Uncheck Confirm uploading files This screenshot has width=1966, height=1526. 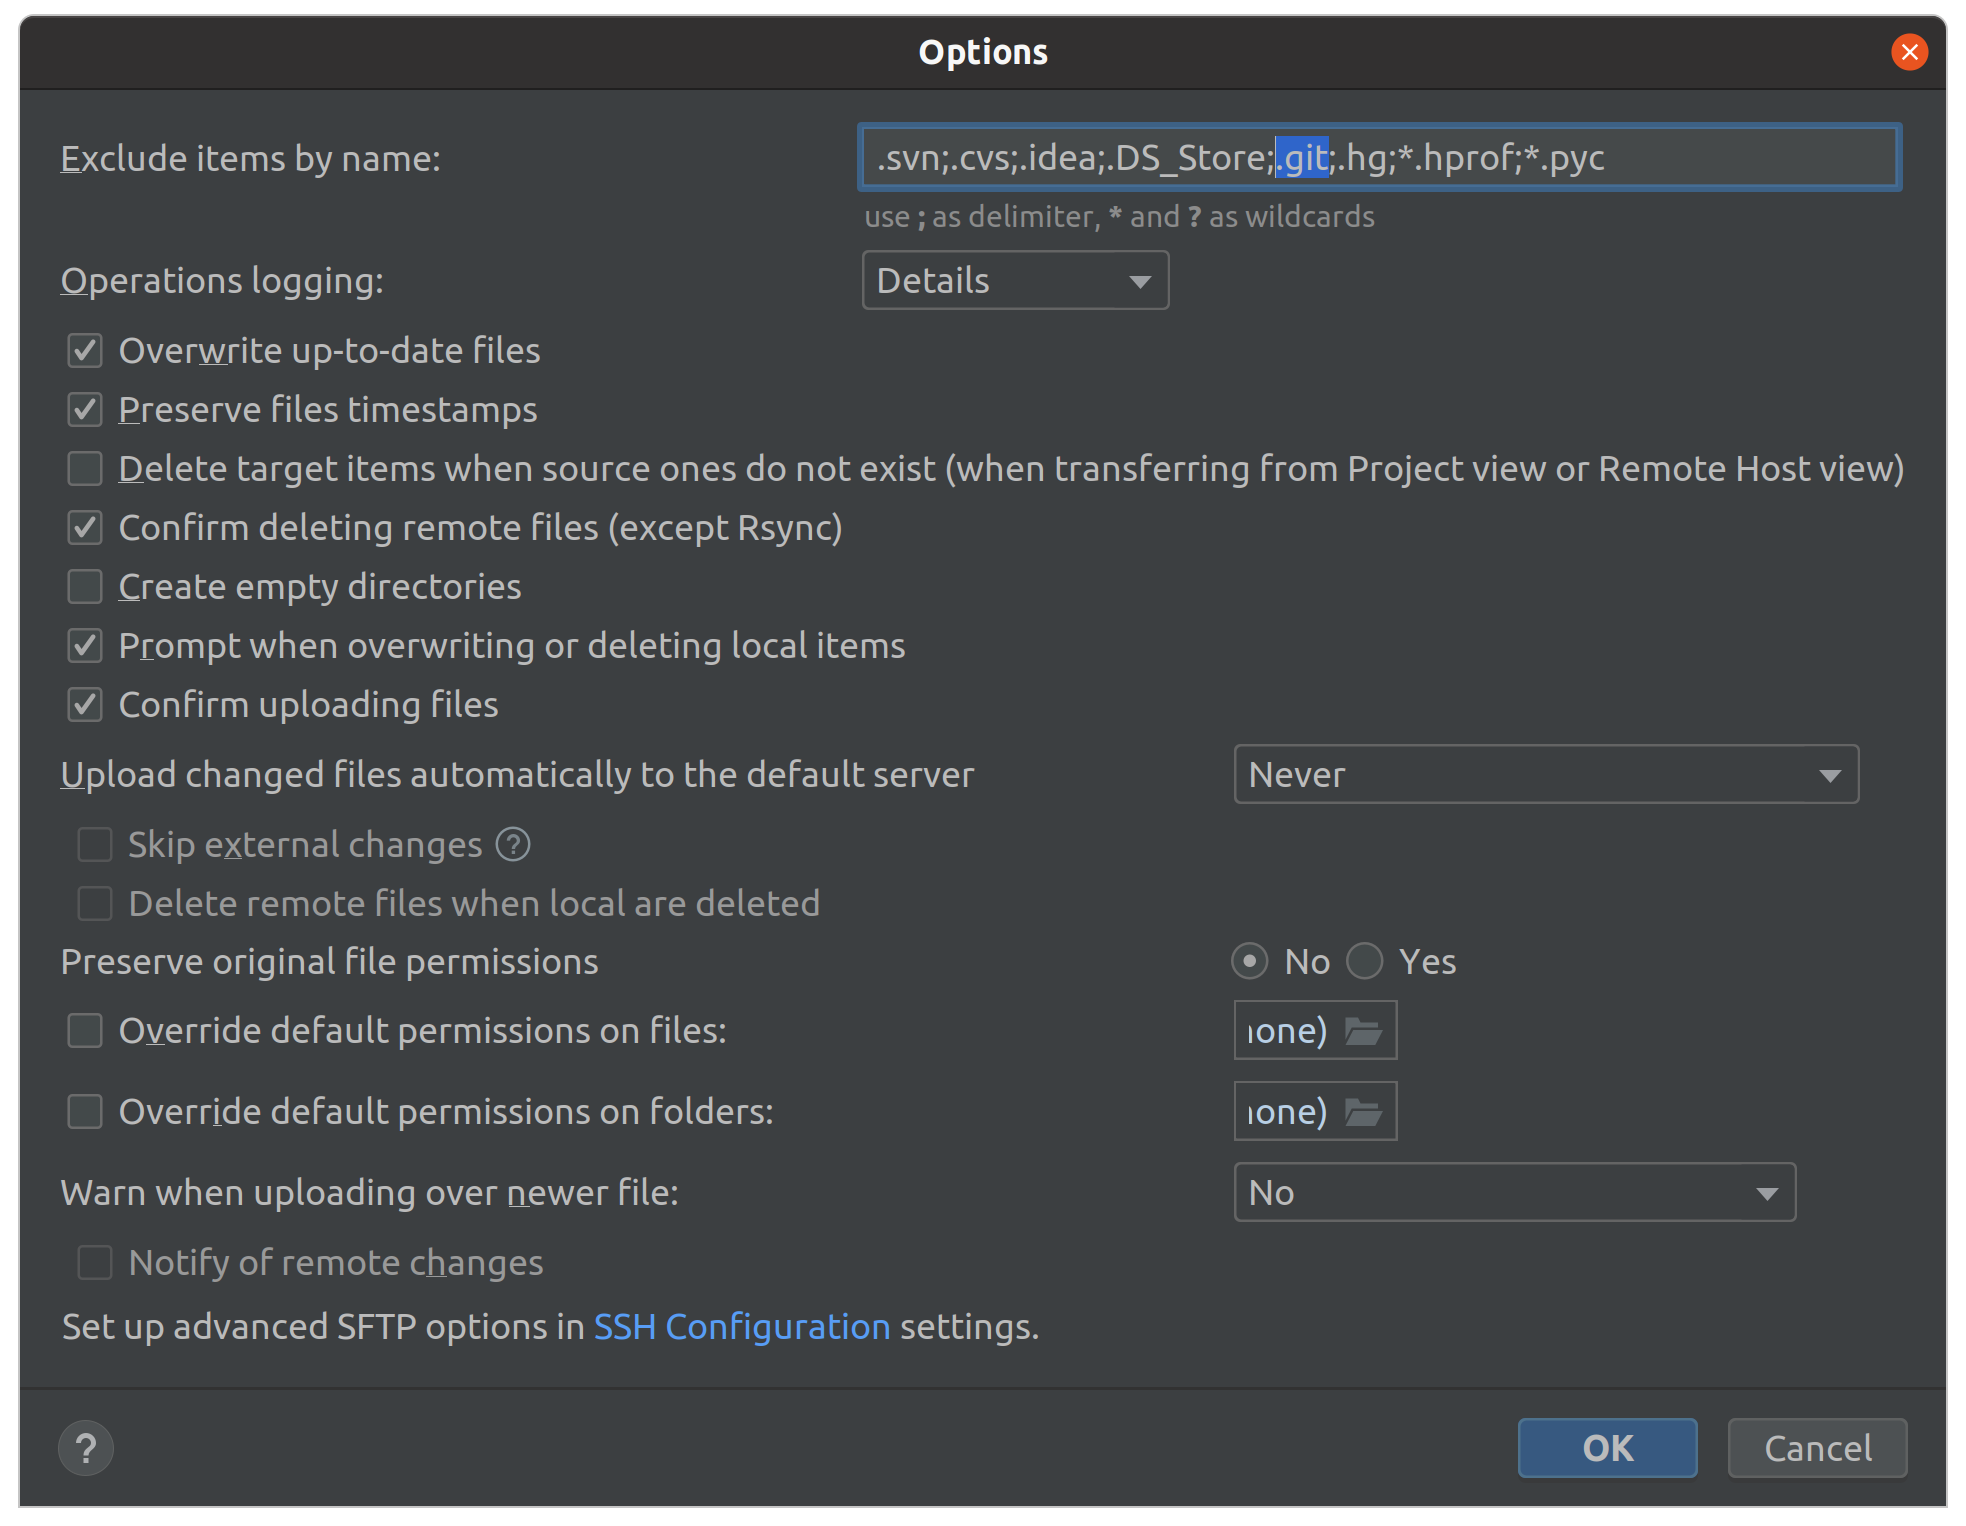(x=85, y=705)
